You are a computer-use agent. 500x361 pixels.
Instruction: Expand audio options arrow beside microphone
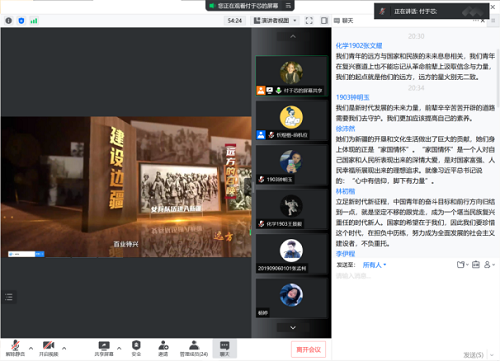[31, 348]
